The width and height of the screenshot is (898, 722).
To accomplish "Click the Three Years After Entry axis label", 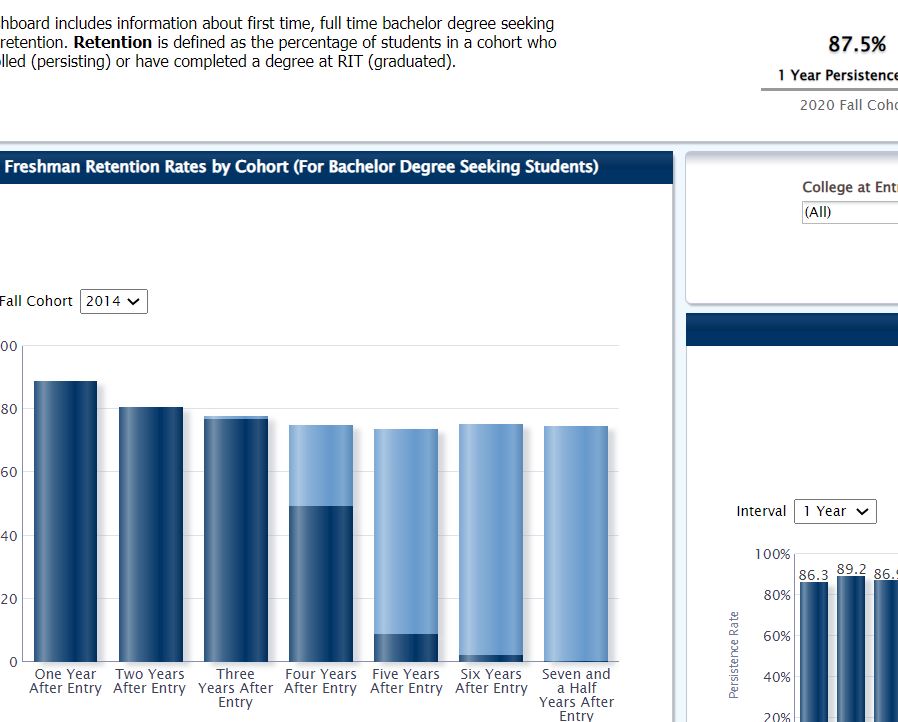I will (x=235, y=688).
